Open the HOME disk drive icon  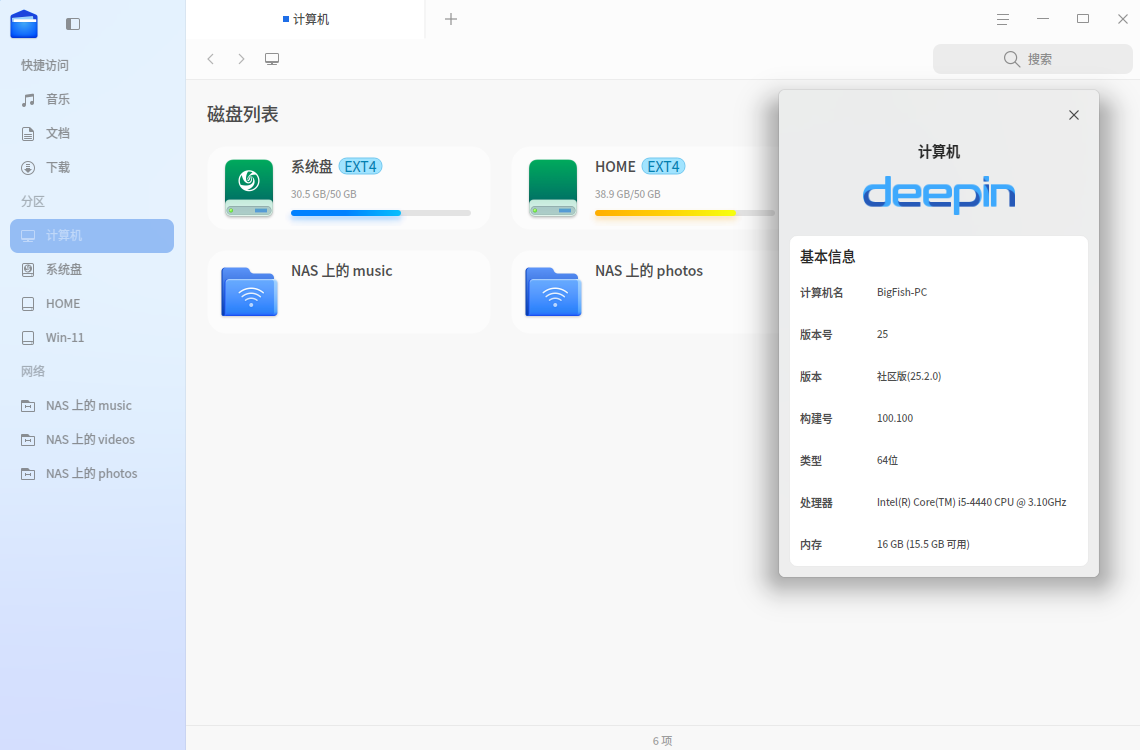click(x=553, y=188)
